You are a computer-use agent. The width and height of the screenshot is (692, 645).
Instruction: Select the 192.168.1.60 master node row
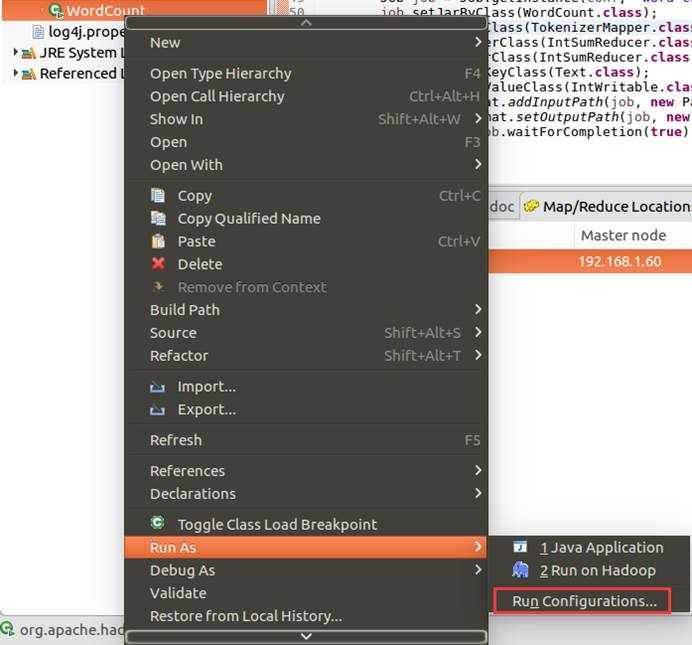(x=590, y=261)
